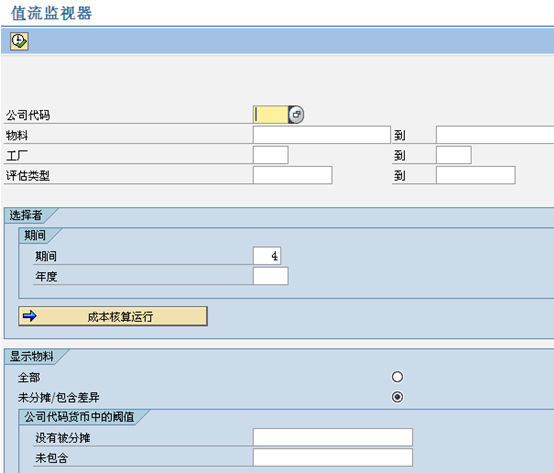The image size is (554, 473).
Task: Click the 年度 input field
Action: 271,276
